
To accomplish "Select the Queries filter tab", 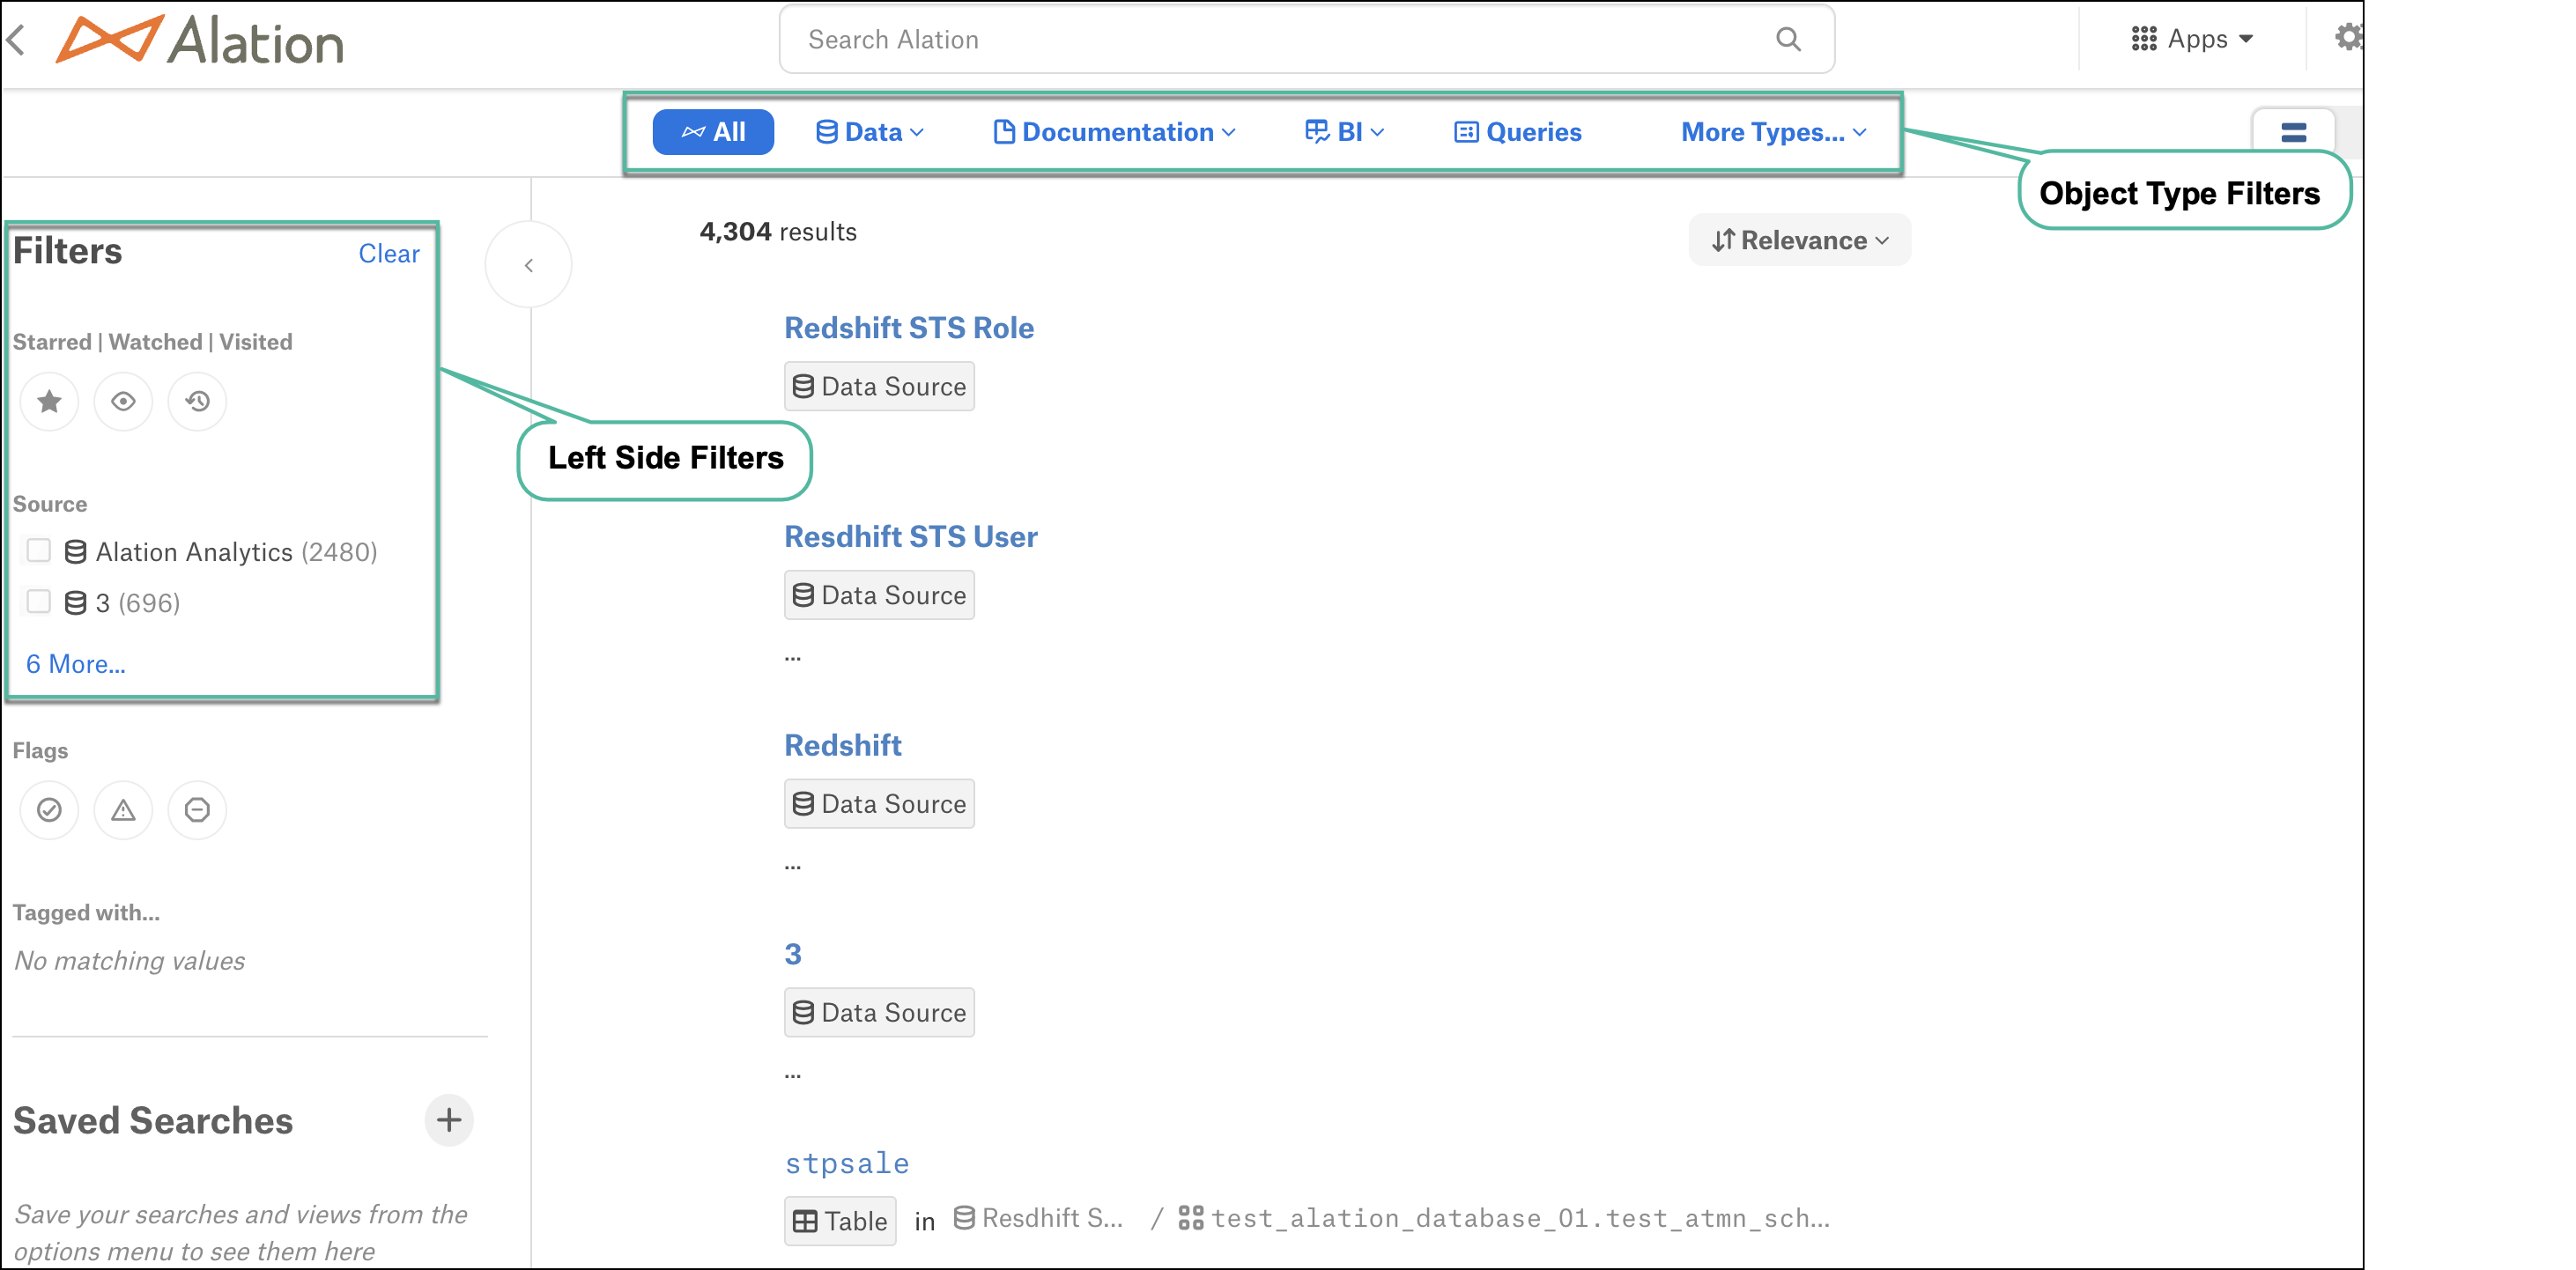I will point(1517,132).
